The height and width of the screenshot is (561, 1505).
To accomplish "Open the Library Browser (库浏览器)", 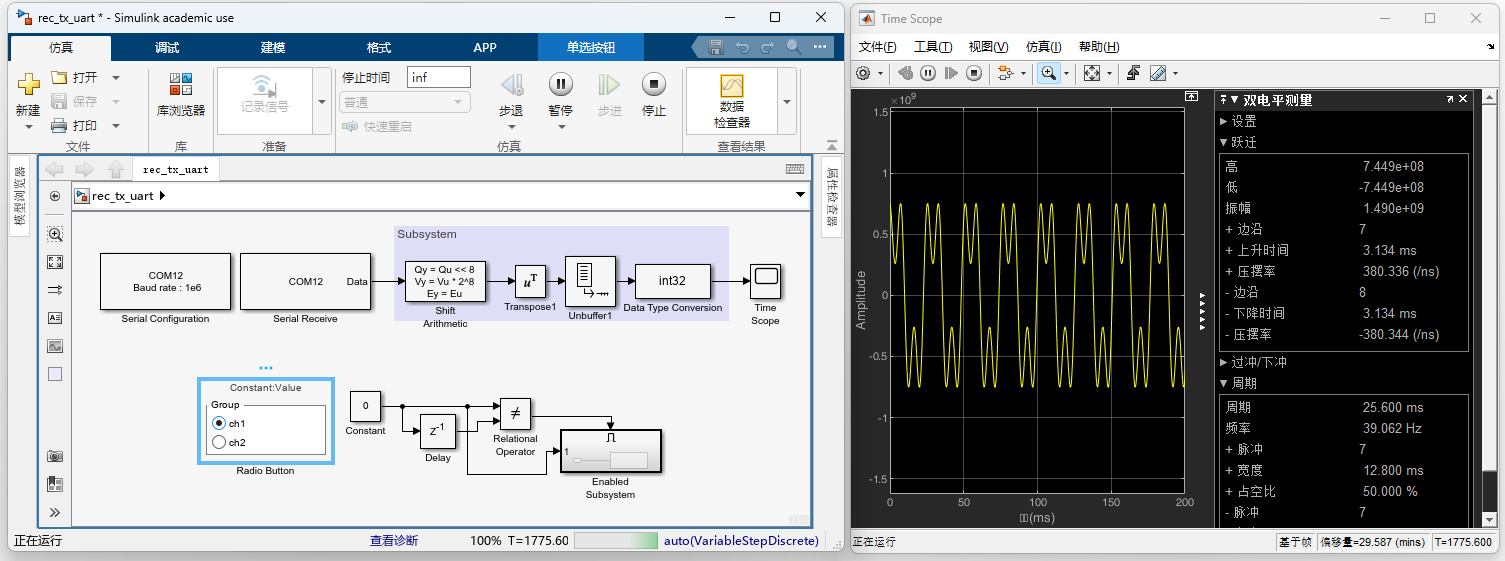I will [181, 93].
